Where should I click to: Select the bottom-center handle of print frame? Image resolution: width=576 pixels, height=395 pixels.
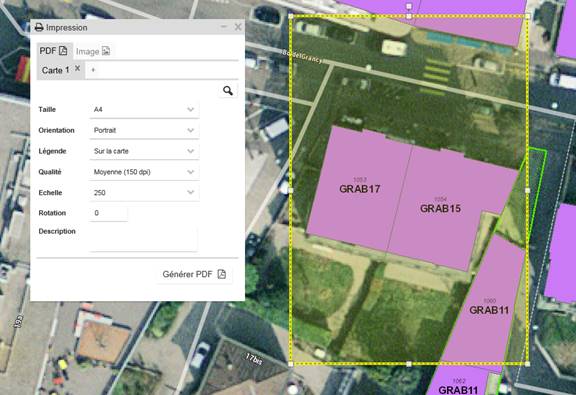click(409, 364)
